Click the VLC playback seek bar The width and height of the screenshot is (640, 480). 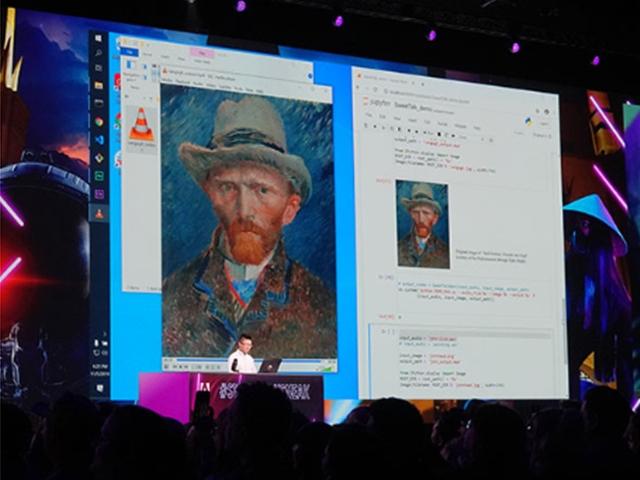click(x=248, y=361)
